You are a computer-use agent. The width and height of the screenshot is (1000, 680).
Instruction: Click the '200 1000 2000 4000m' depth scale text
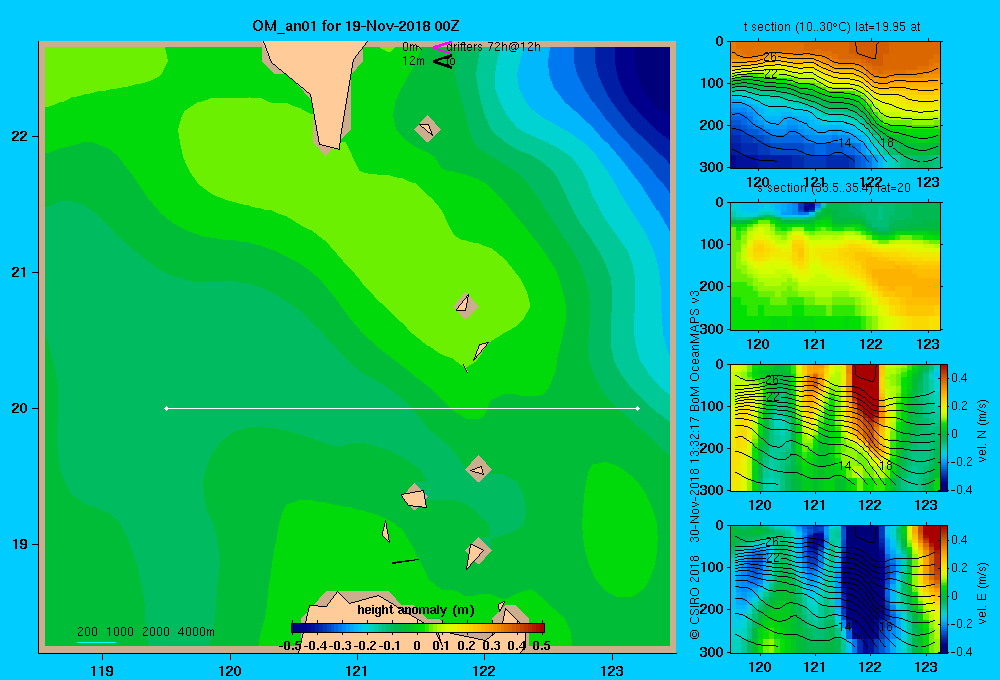145,632
